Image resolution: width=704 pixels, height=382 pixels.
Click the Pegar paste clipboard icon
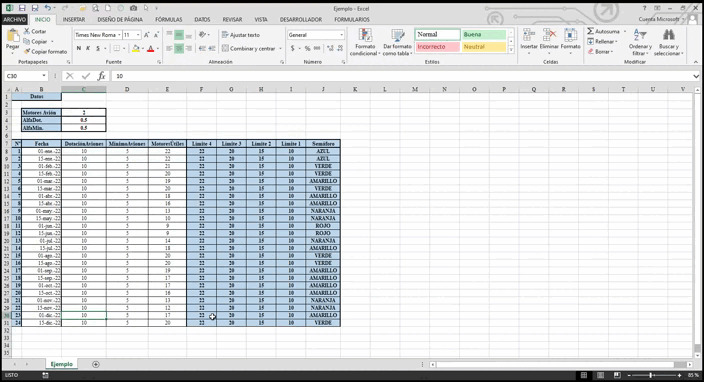pos(13,35)
